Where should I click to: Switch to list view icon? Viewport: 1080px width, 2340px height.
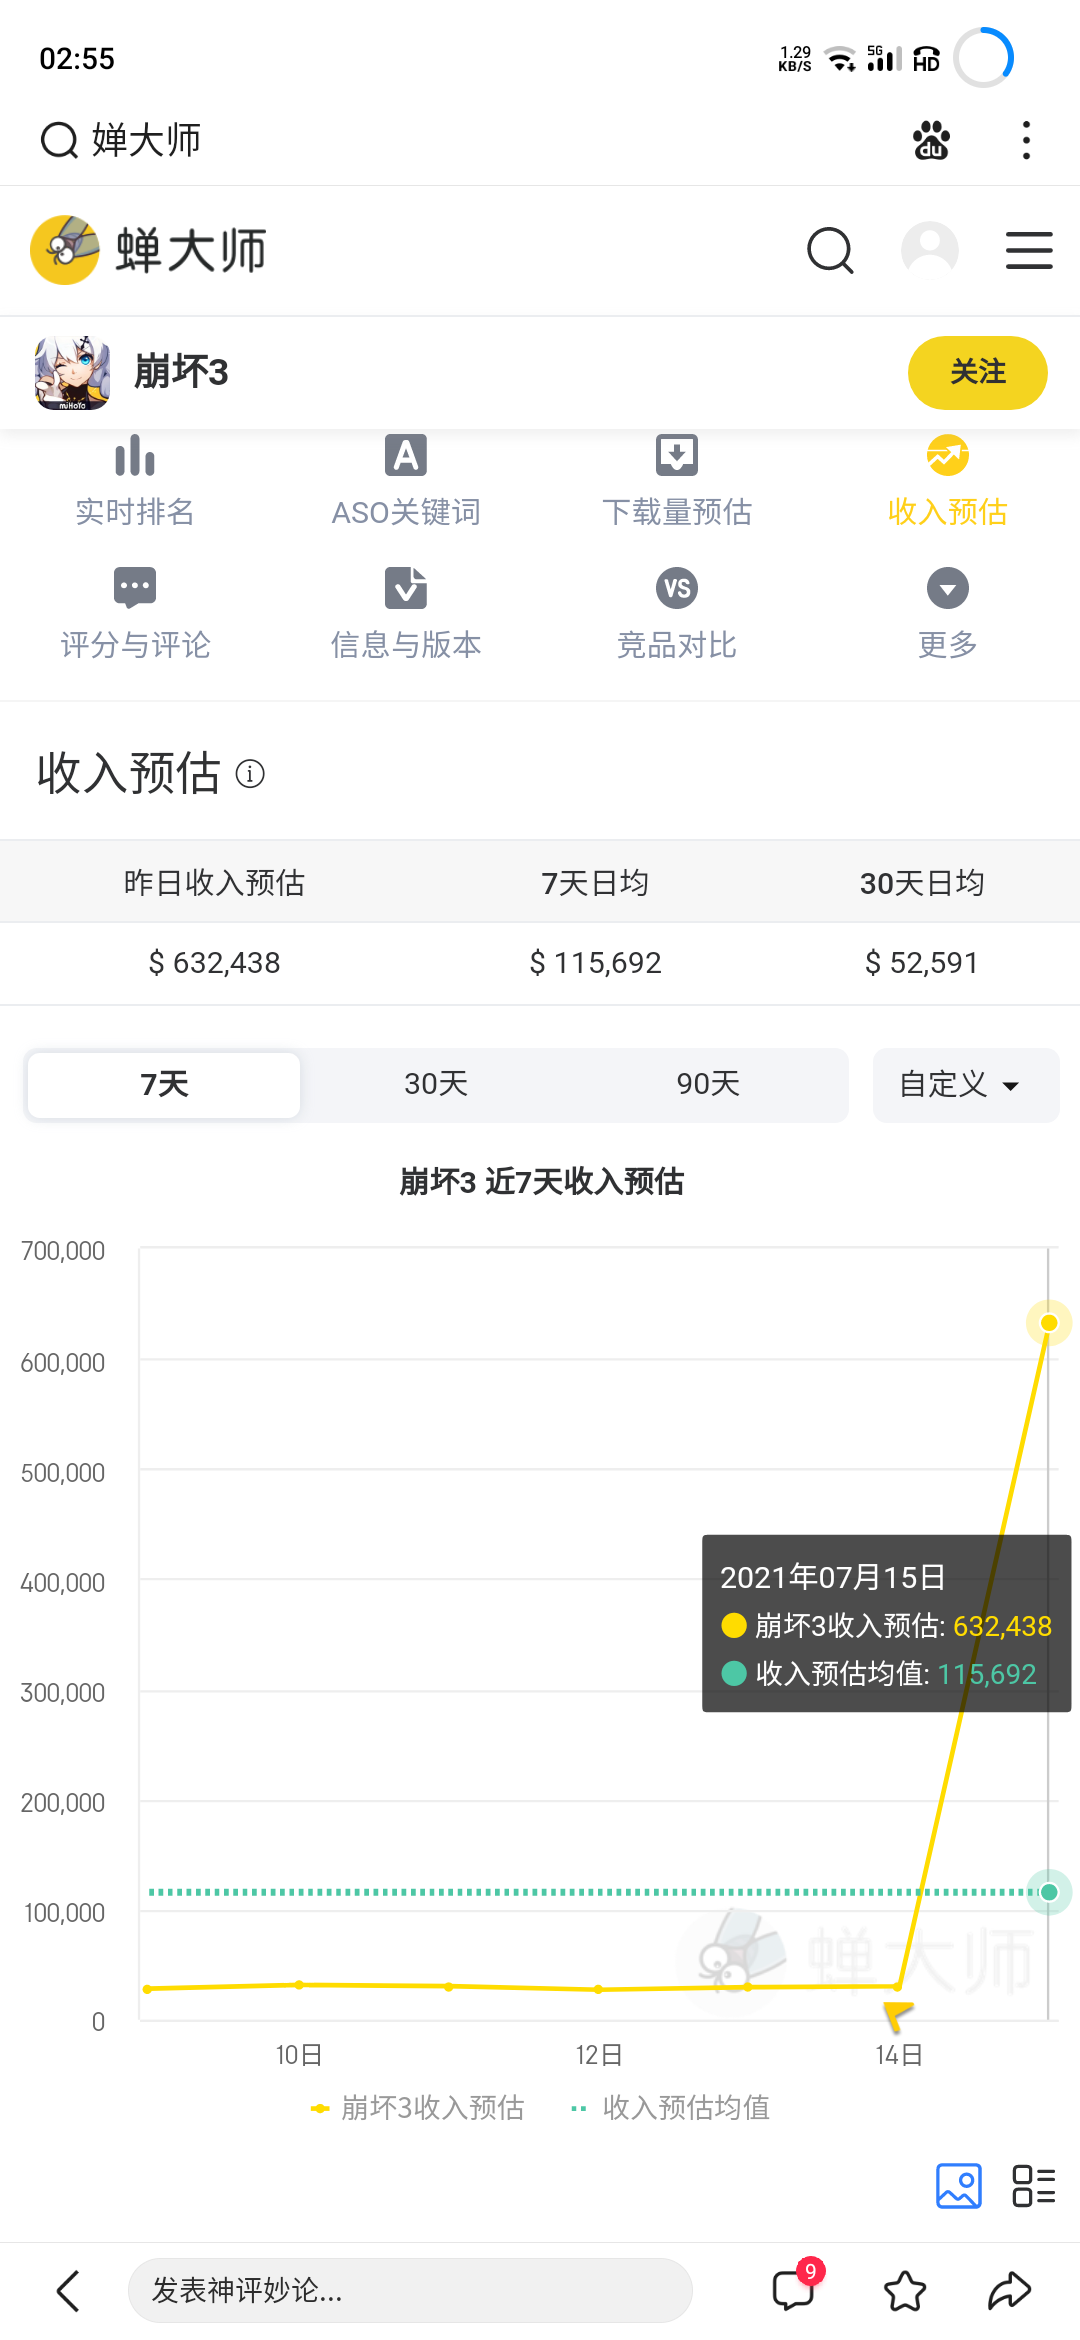pos(1034,2186)
